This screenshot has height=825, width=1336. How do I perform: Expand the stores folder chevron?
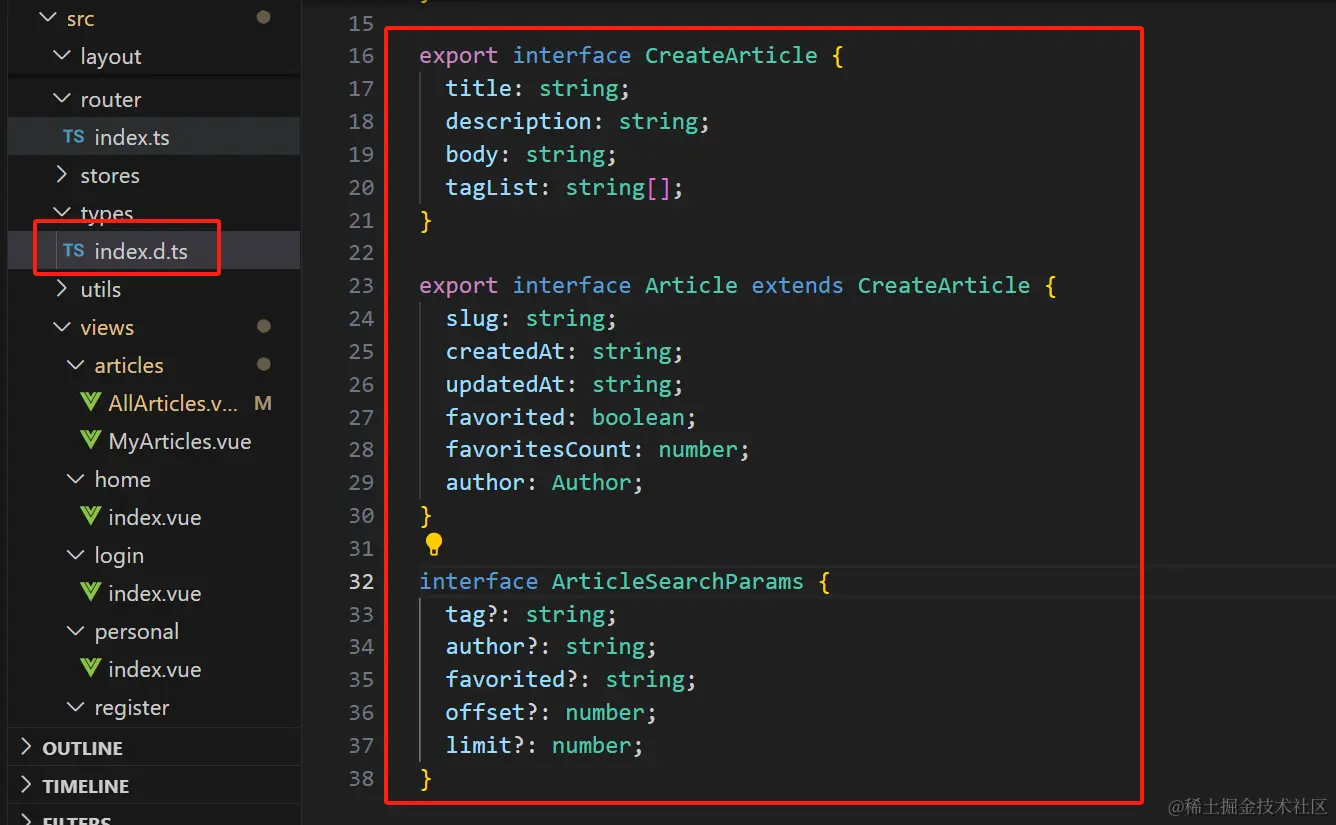61,175
